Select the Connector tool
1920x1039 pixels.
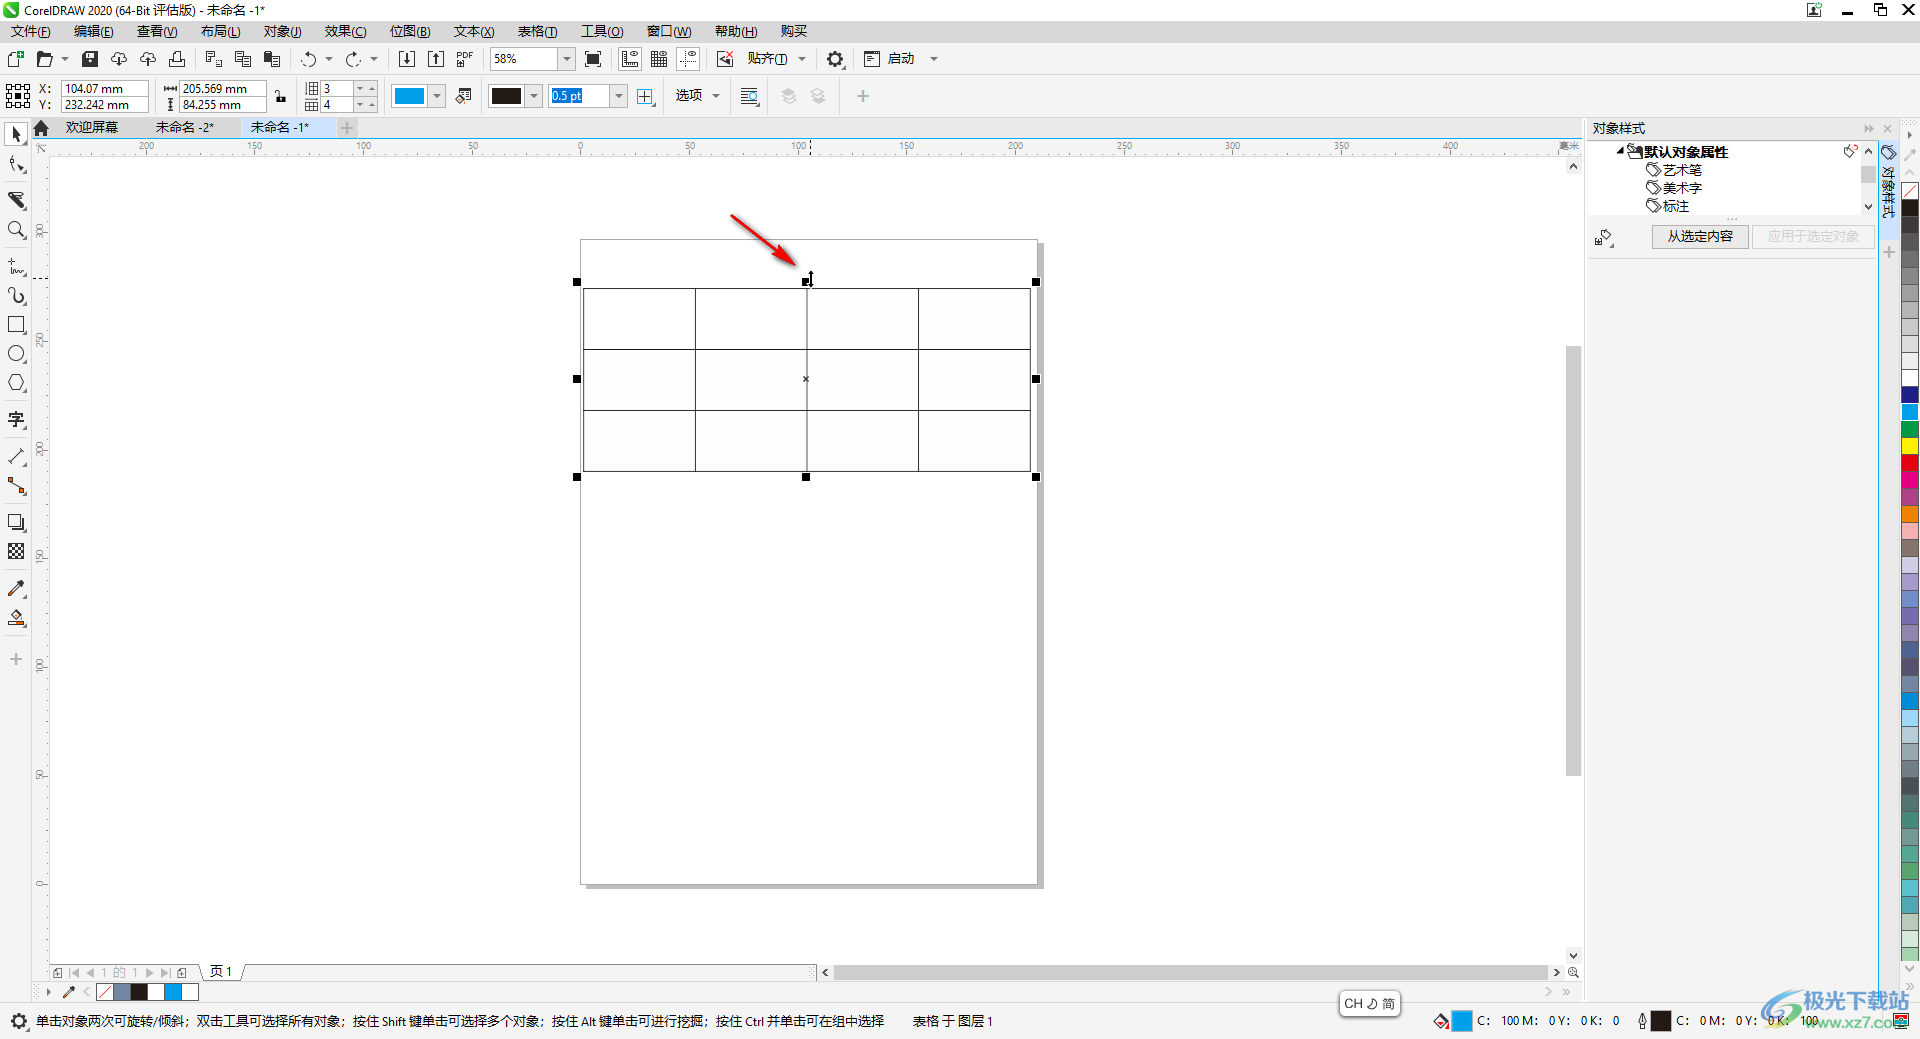click(16, 486)
